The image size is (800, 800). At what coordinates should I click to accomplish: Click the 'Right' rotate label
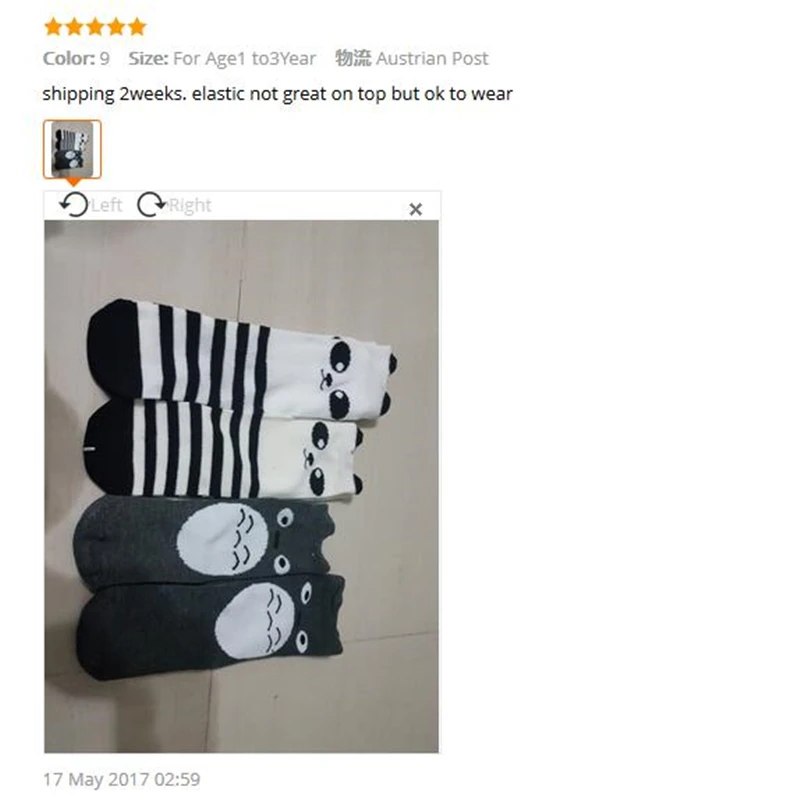[189, 205]
